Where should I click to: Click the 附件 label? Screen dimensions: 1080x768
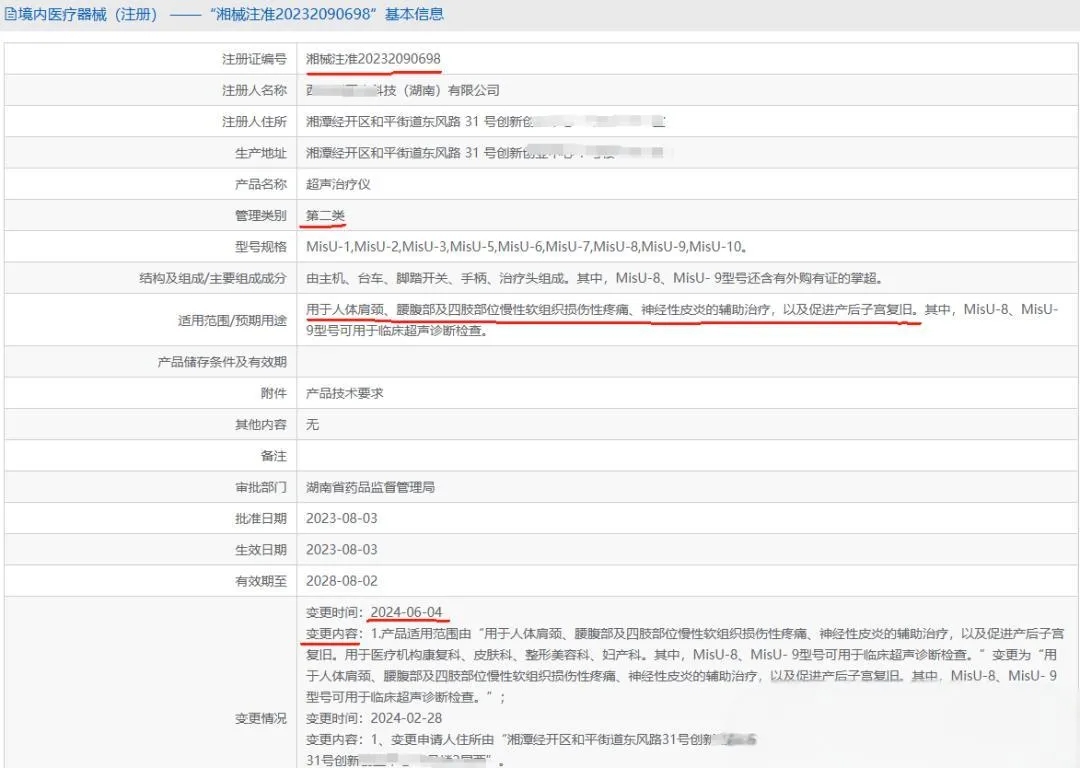coord(273,393)
